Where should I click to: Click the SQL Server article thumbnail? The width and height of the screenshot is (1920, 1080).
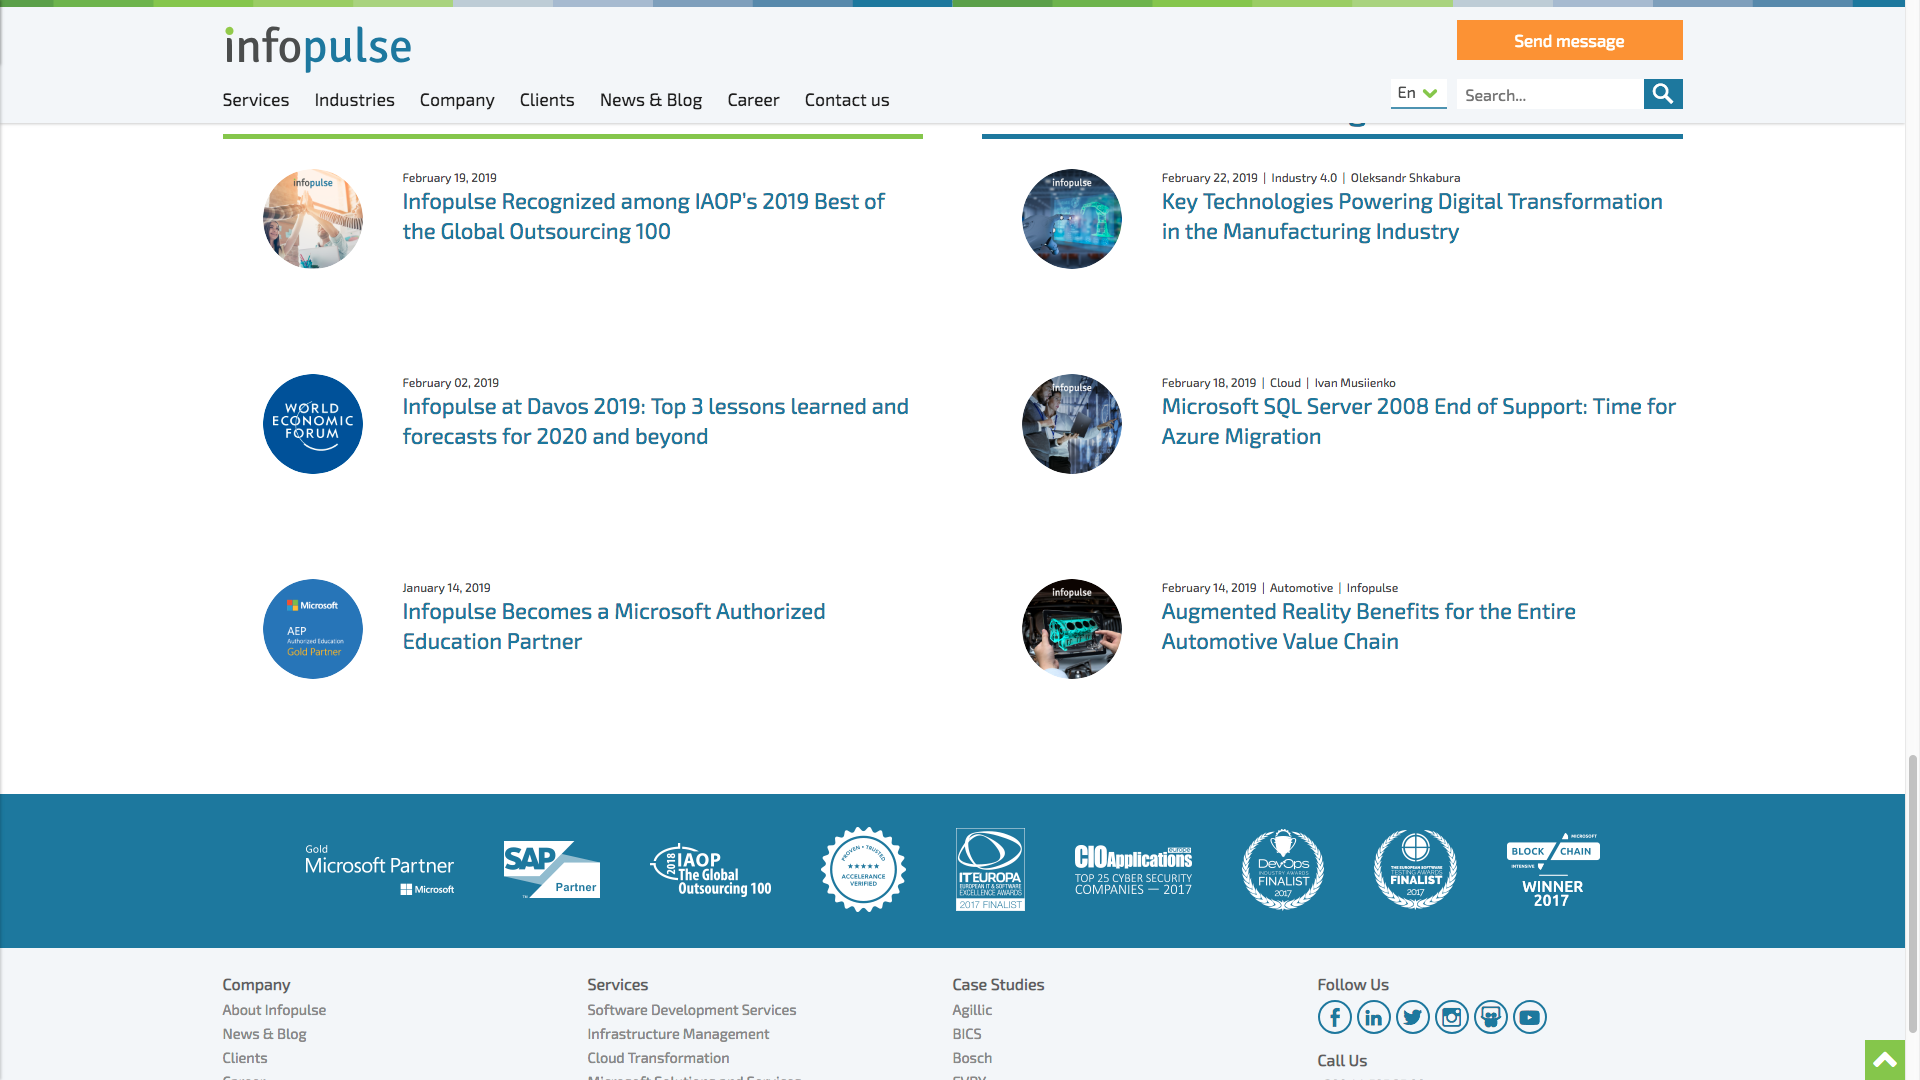click(1072, 424)
